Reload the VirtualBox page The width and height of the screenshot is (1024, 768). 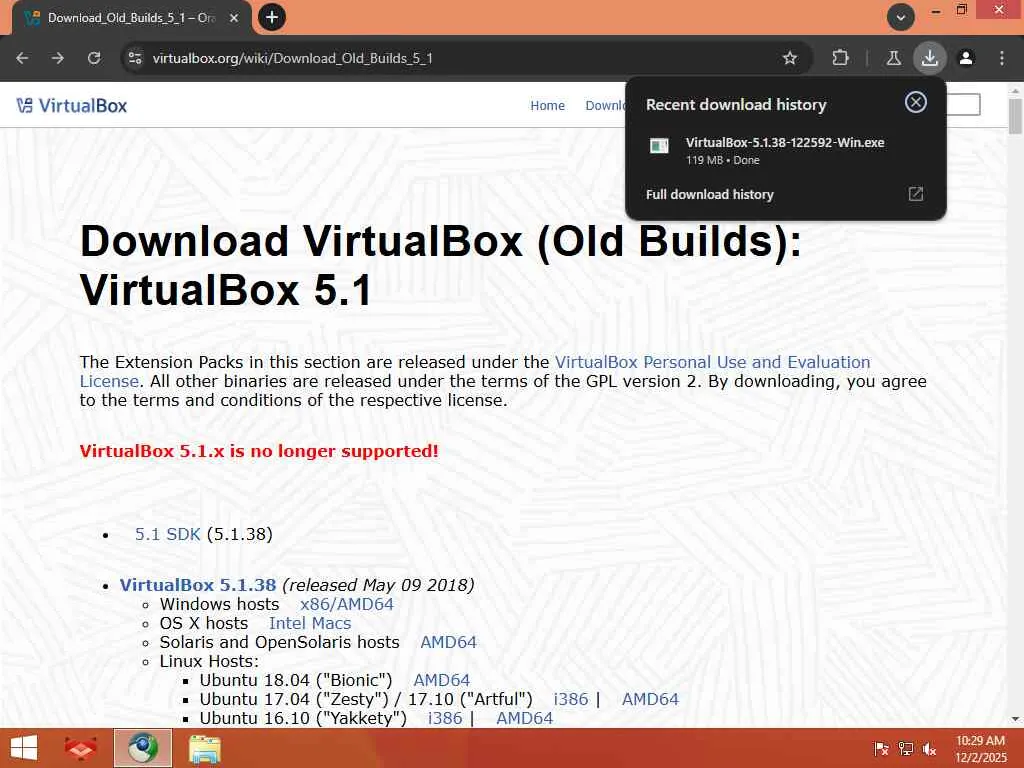coord(94,58)
